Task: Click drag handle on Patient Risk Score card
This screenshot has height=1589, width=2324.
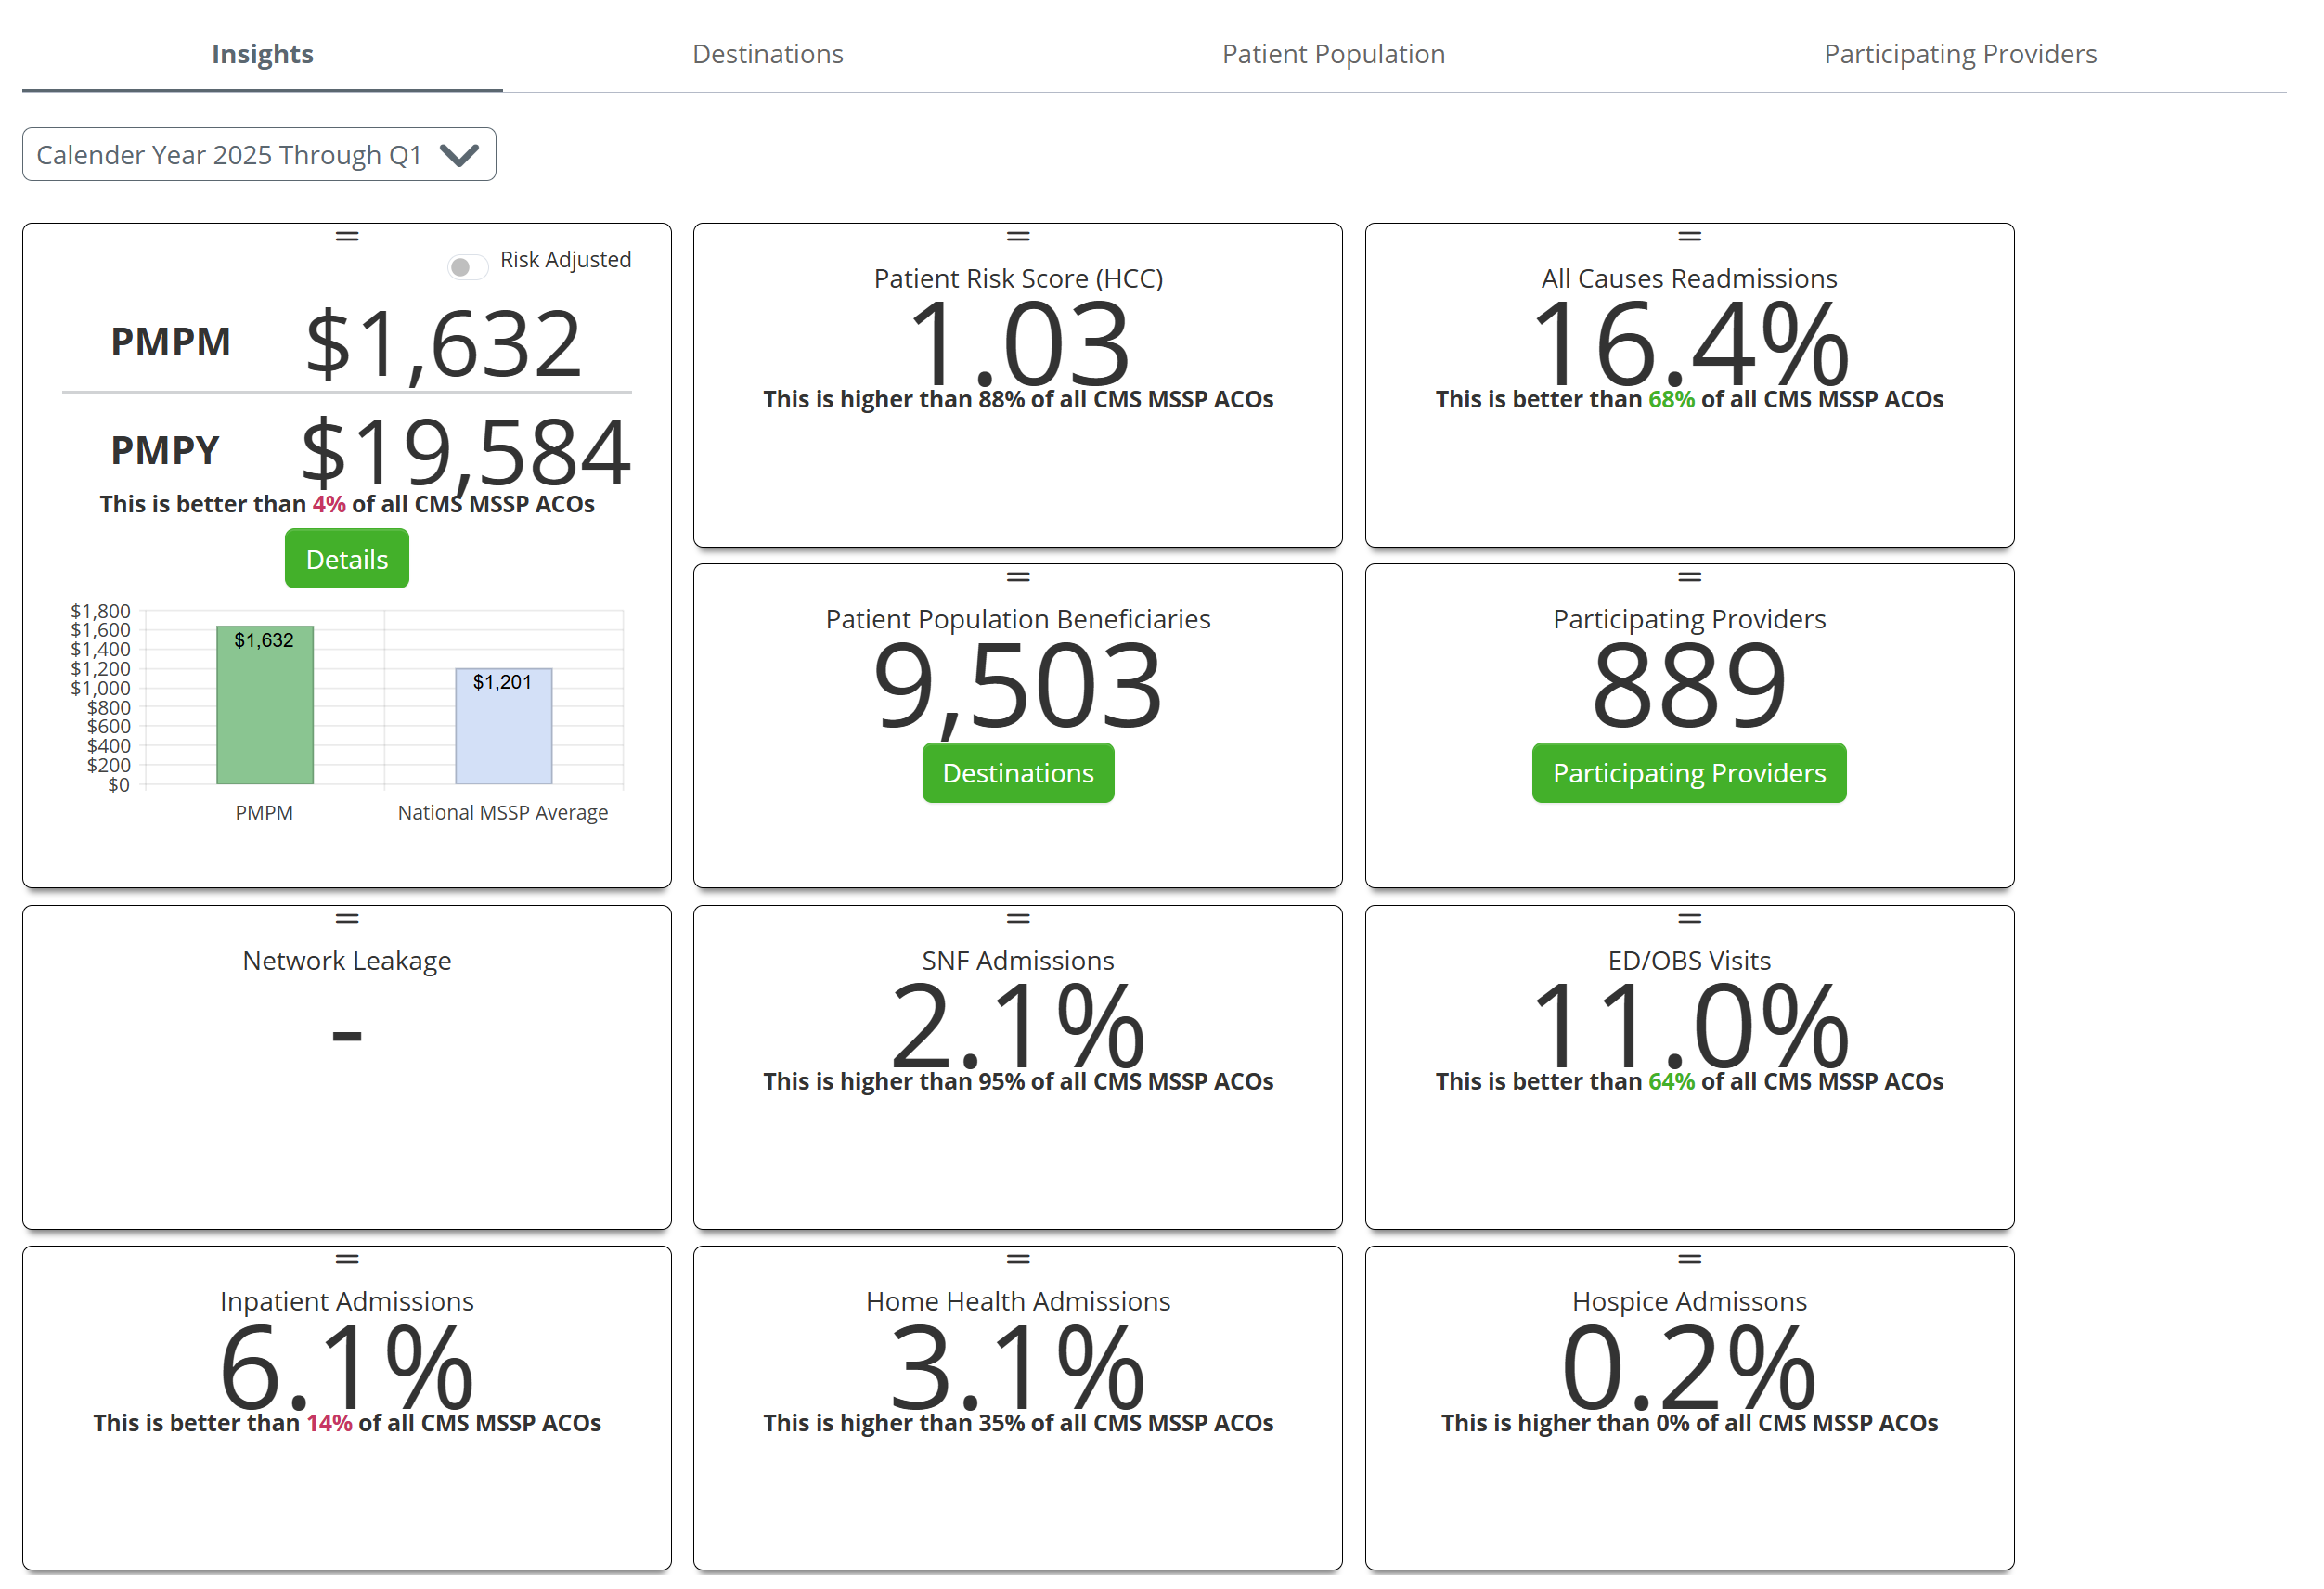Action: point(1018,237)
